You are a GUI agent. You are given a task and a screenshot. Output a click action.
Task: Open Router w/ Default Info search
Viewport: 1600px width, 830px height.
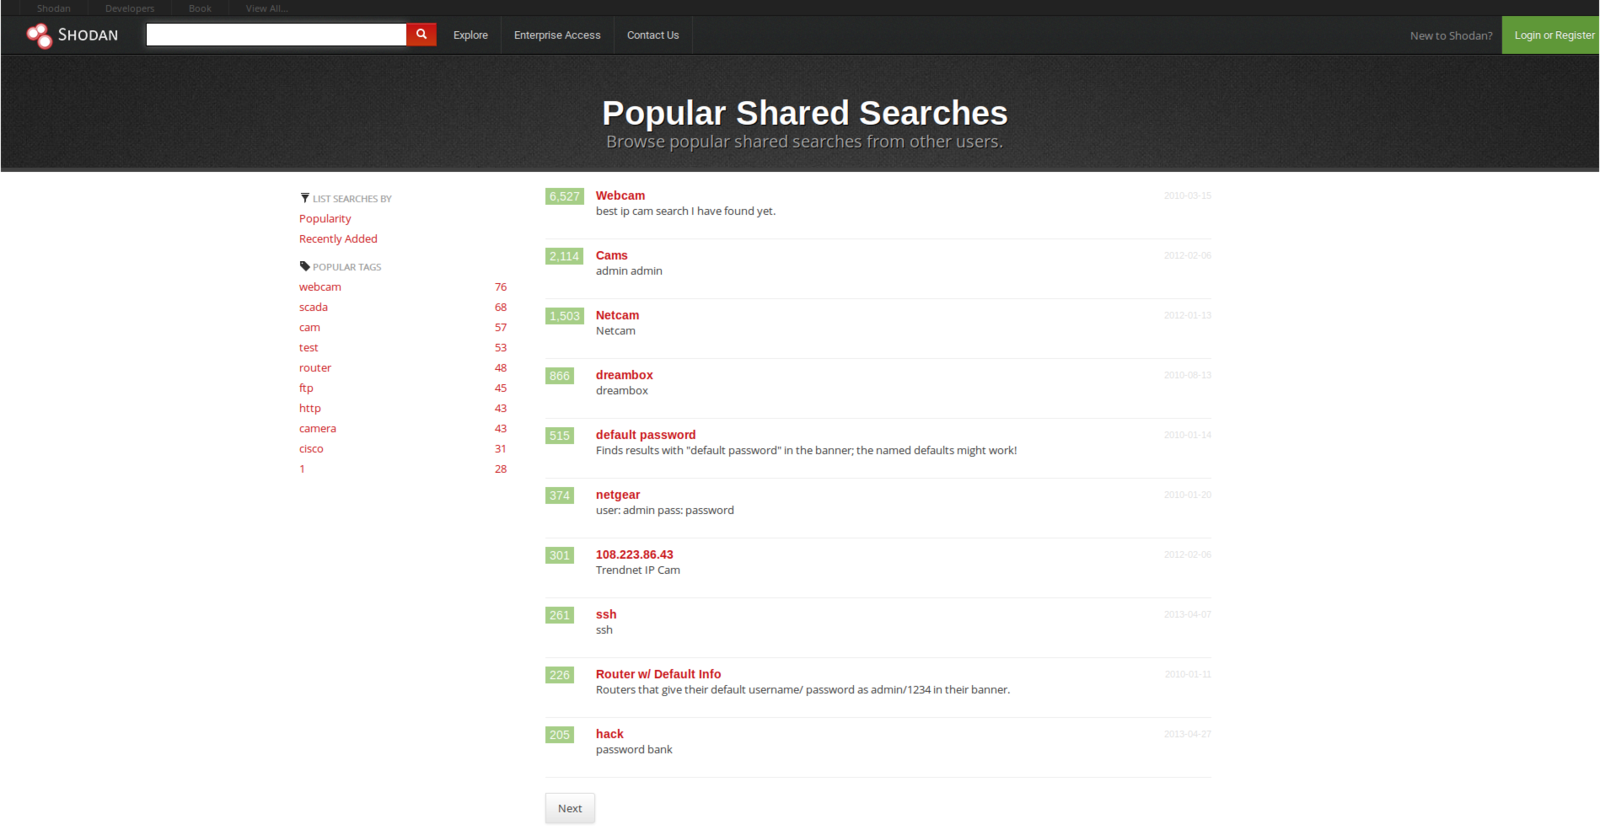click(x=658, y=674)
